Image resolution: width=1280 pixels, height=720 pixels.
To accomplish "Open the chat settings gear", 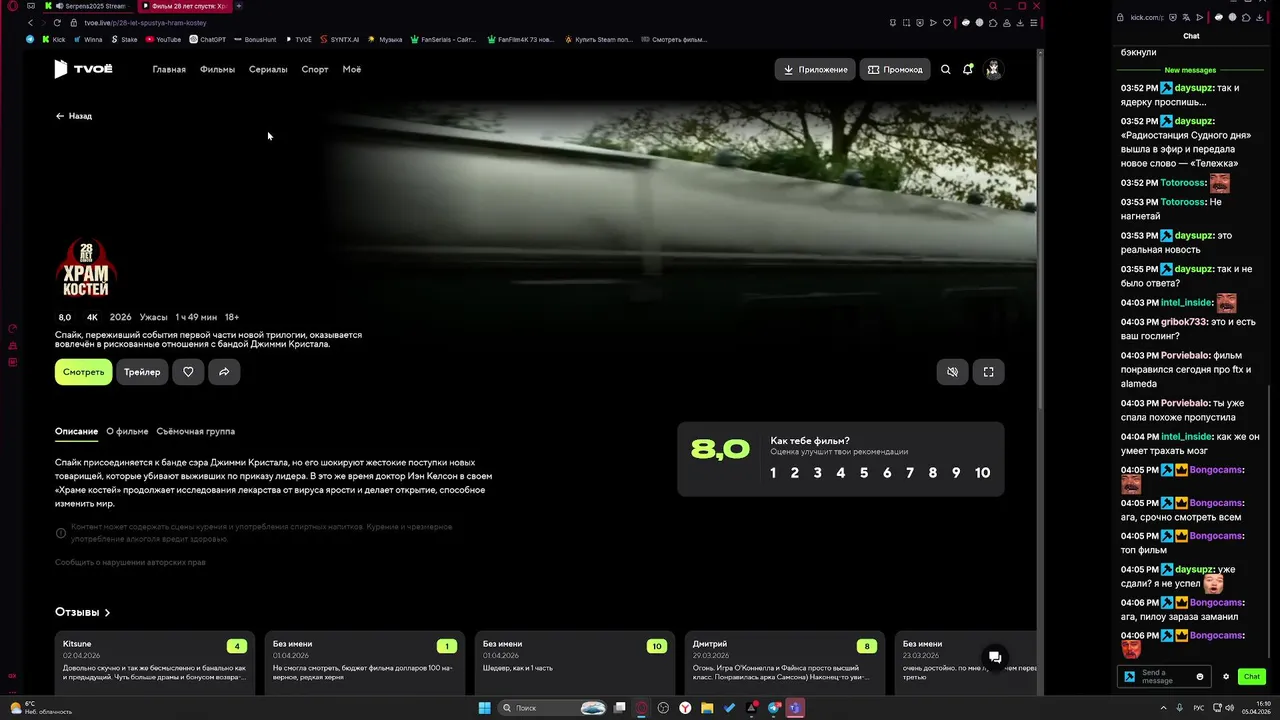I will tap(1226, 677).
